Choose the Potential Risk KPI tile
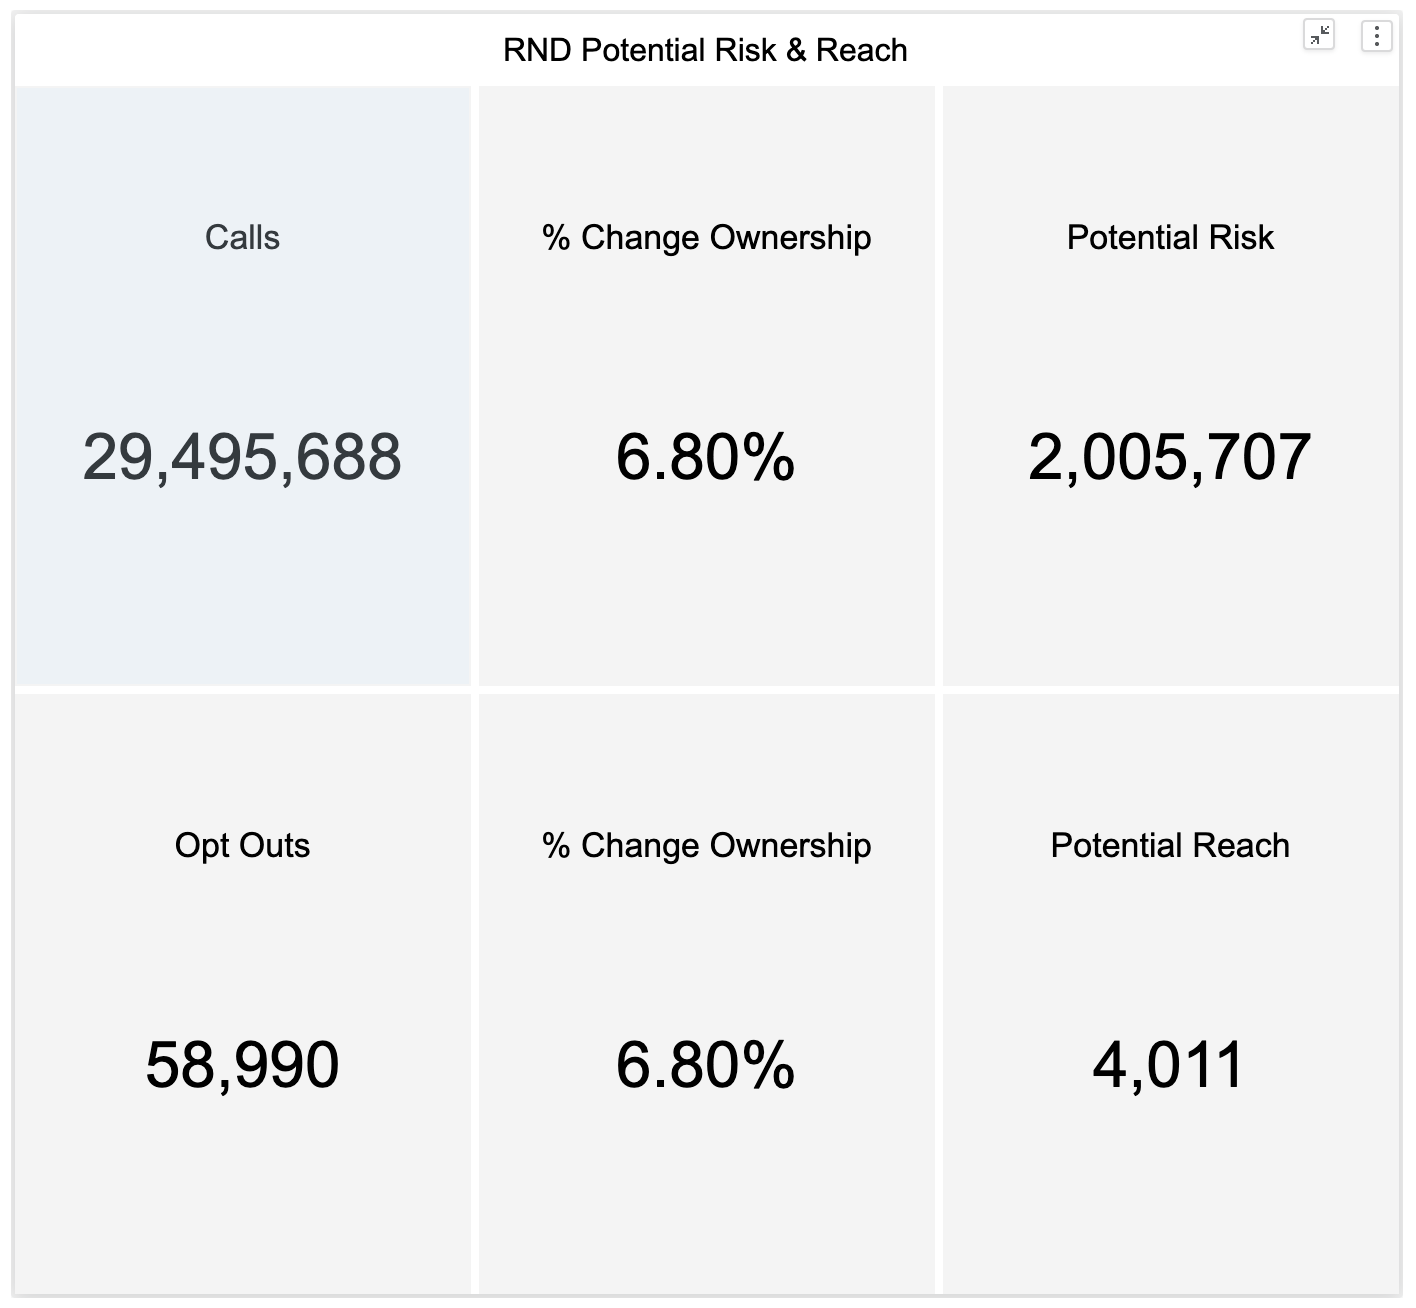This screenshot has width=1416, height=1308. [x=1170, y=580]
